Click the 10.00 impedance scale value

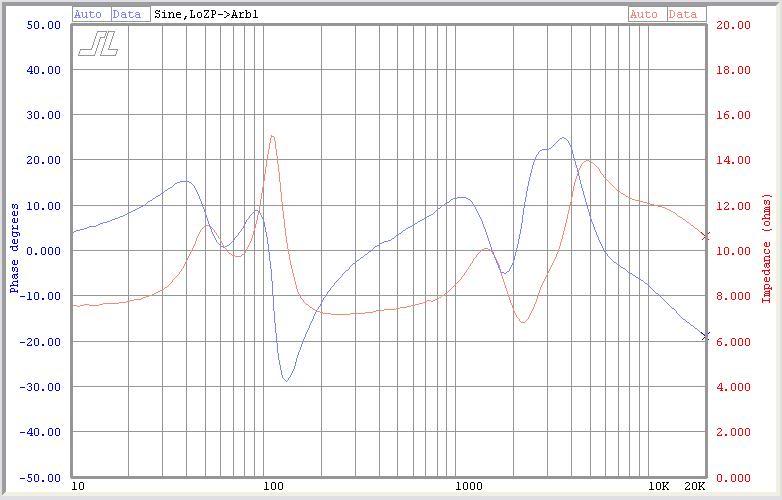coord(733,251)
